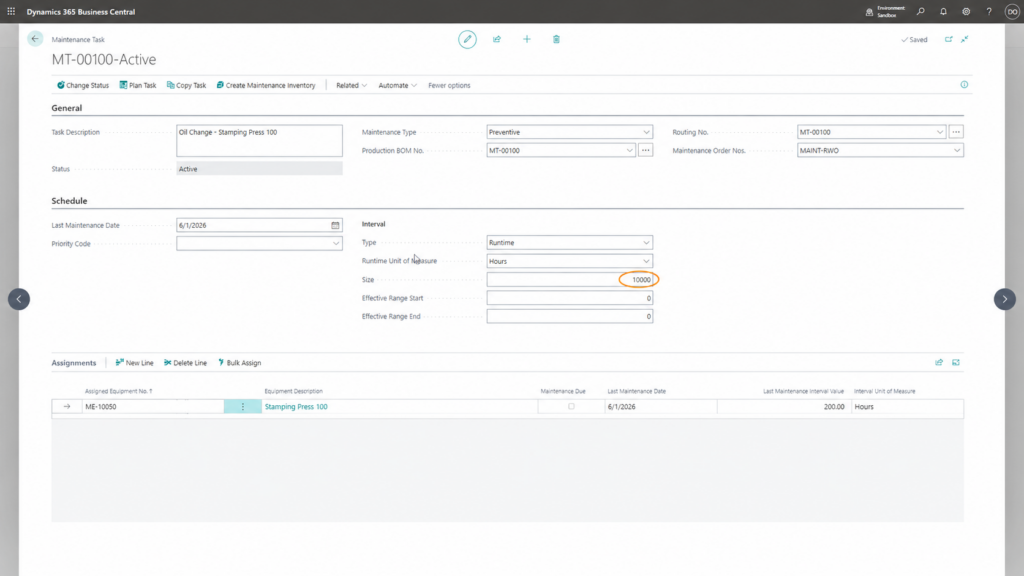Open the user account avatar

click(1012, 11)
